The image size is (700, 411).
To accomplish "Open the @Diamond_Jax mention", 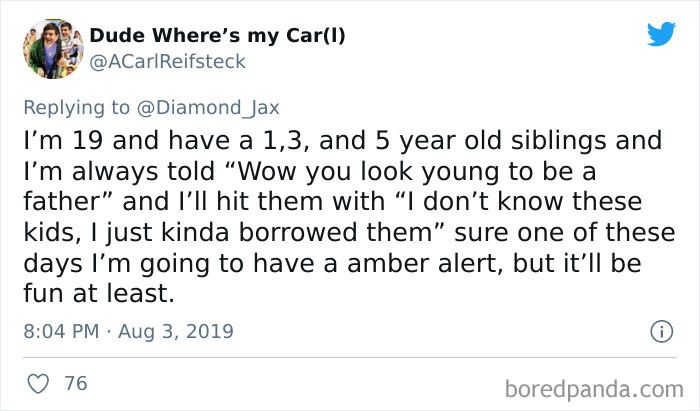I will pos(208,108).
